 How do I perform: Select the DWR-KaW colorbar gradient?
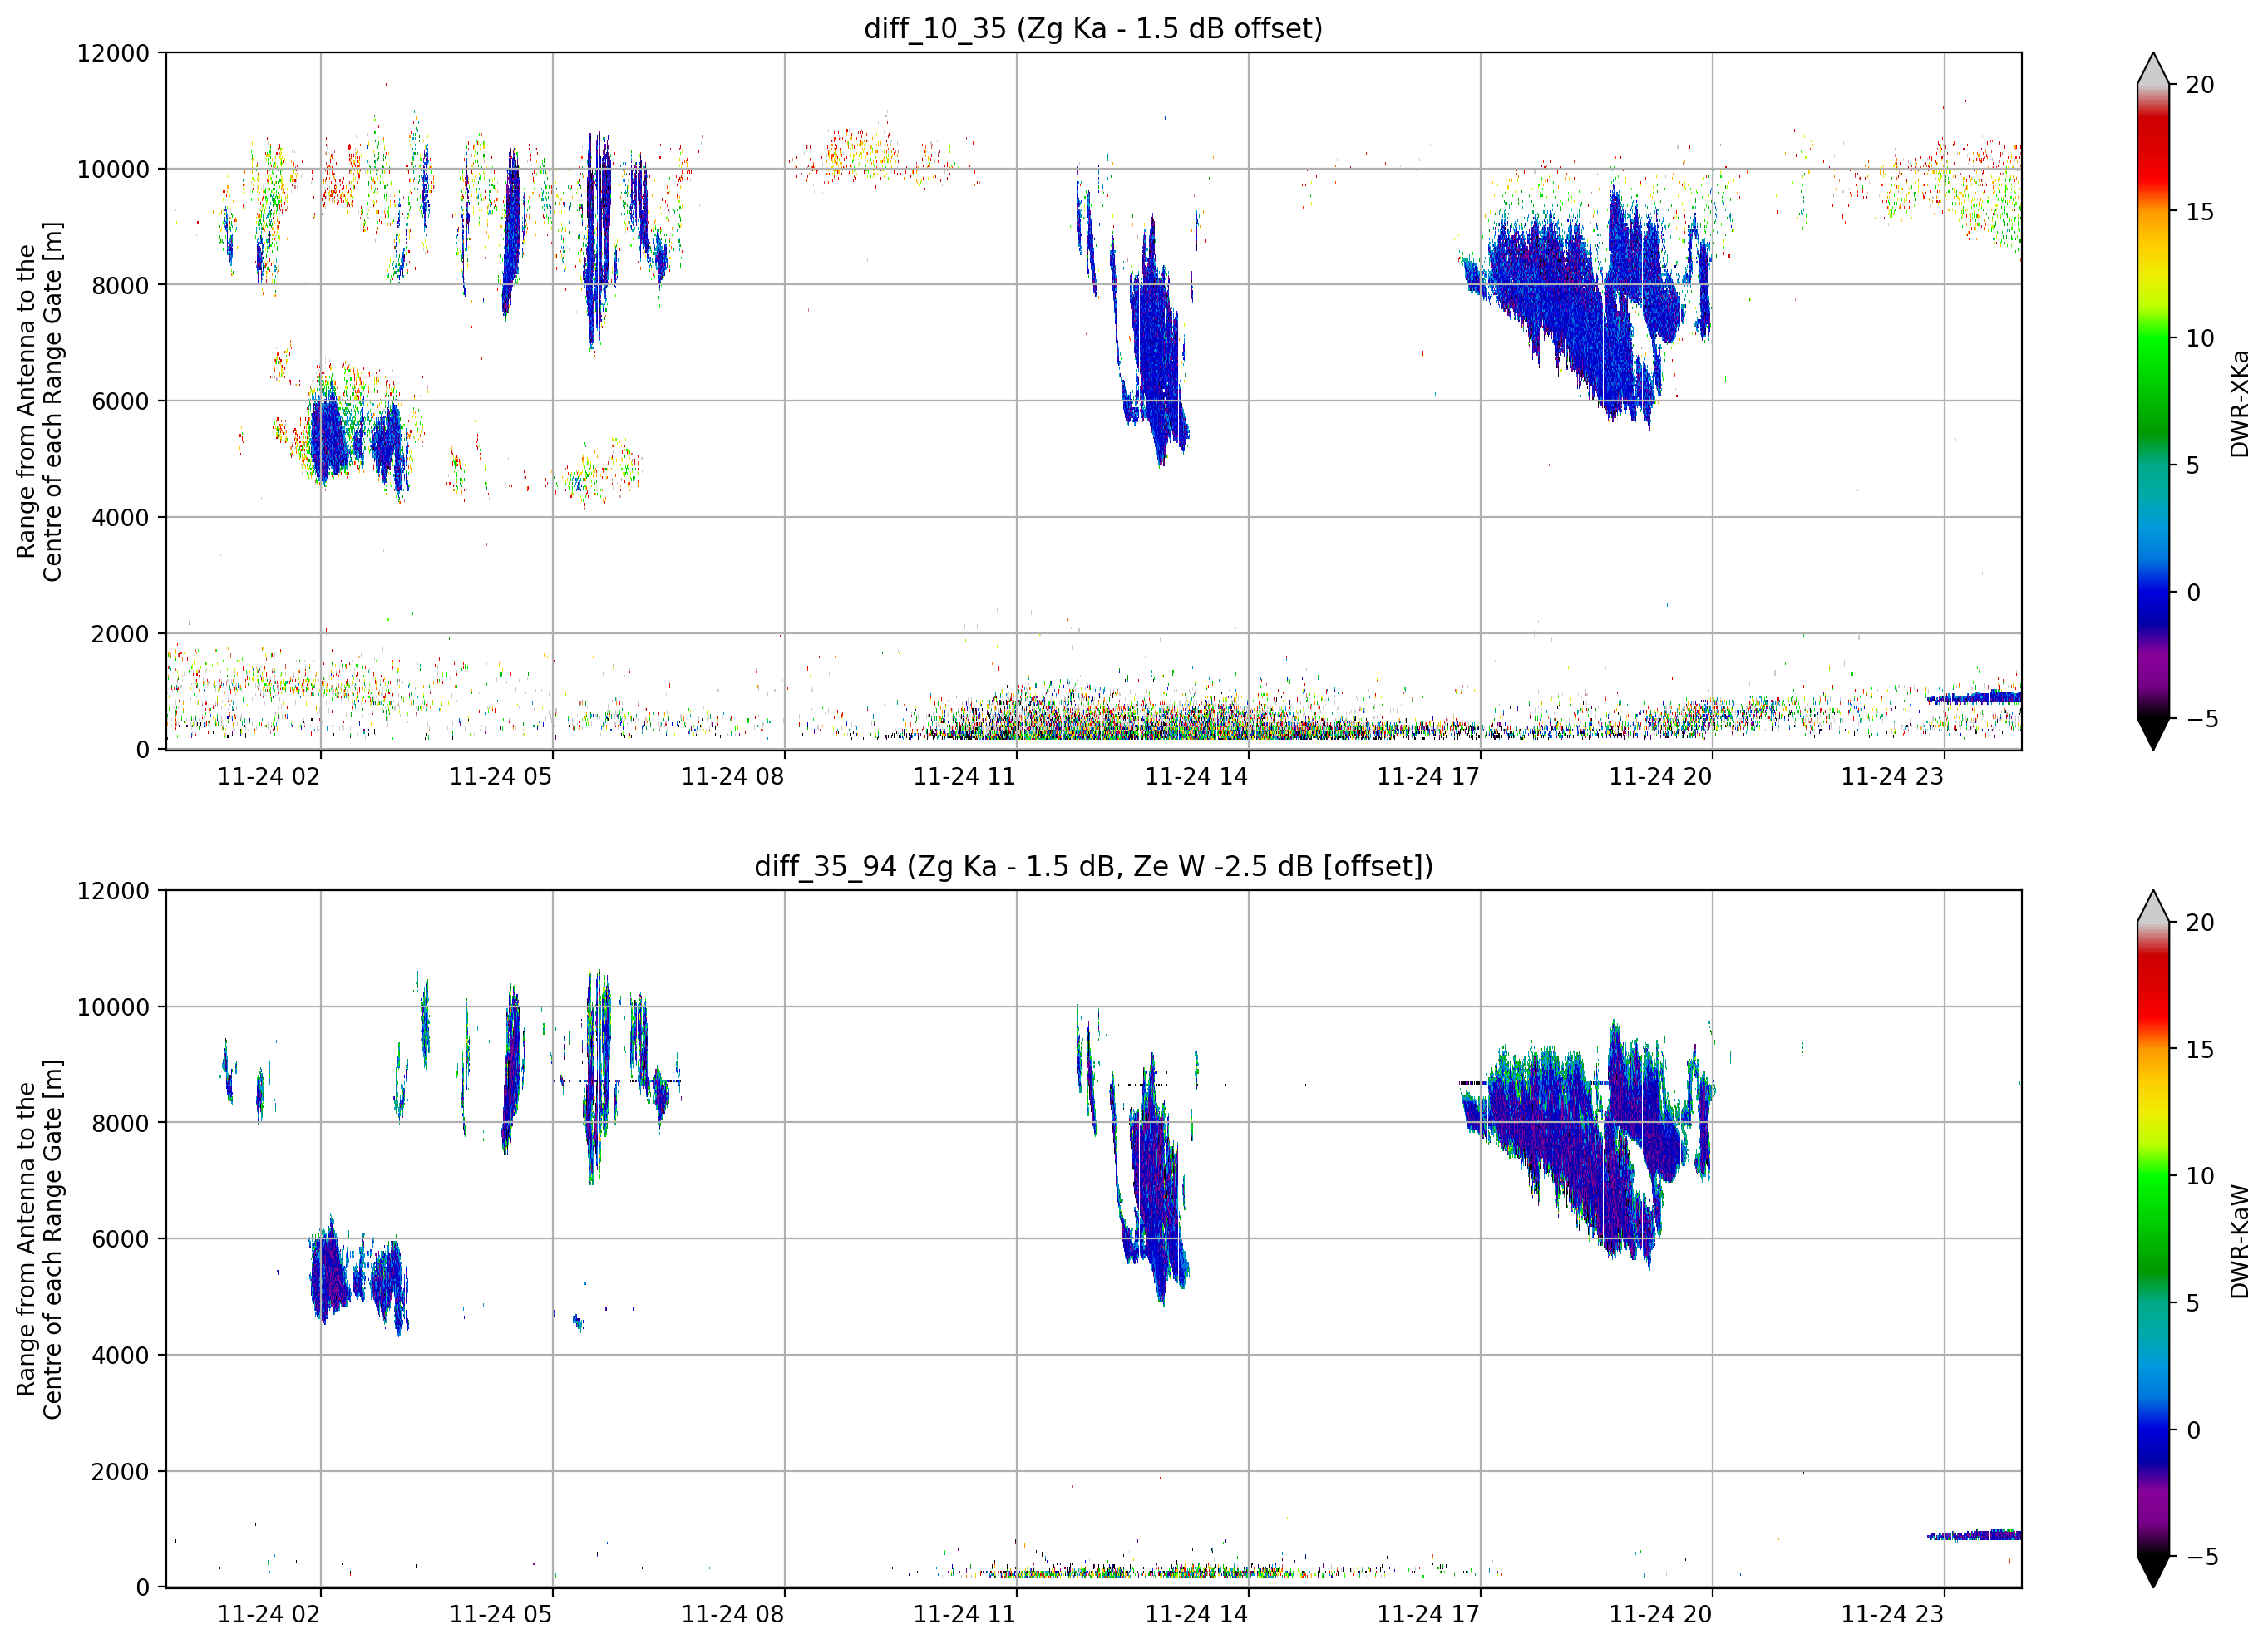point(2153,1239)
